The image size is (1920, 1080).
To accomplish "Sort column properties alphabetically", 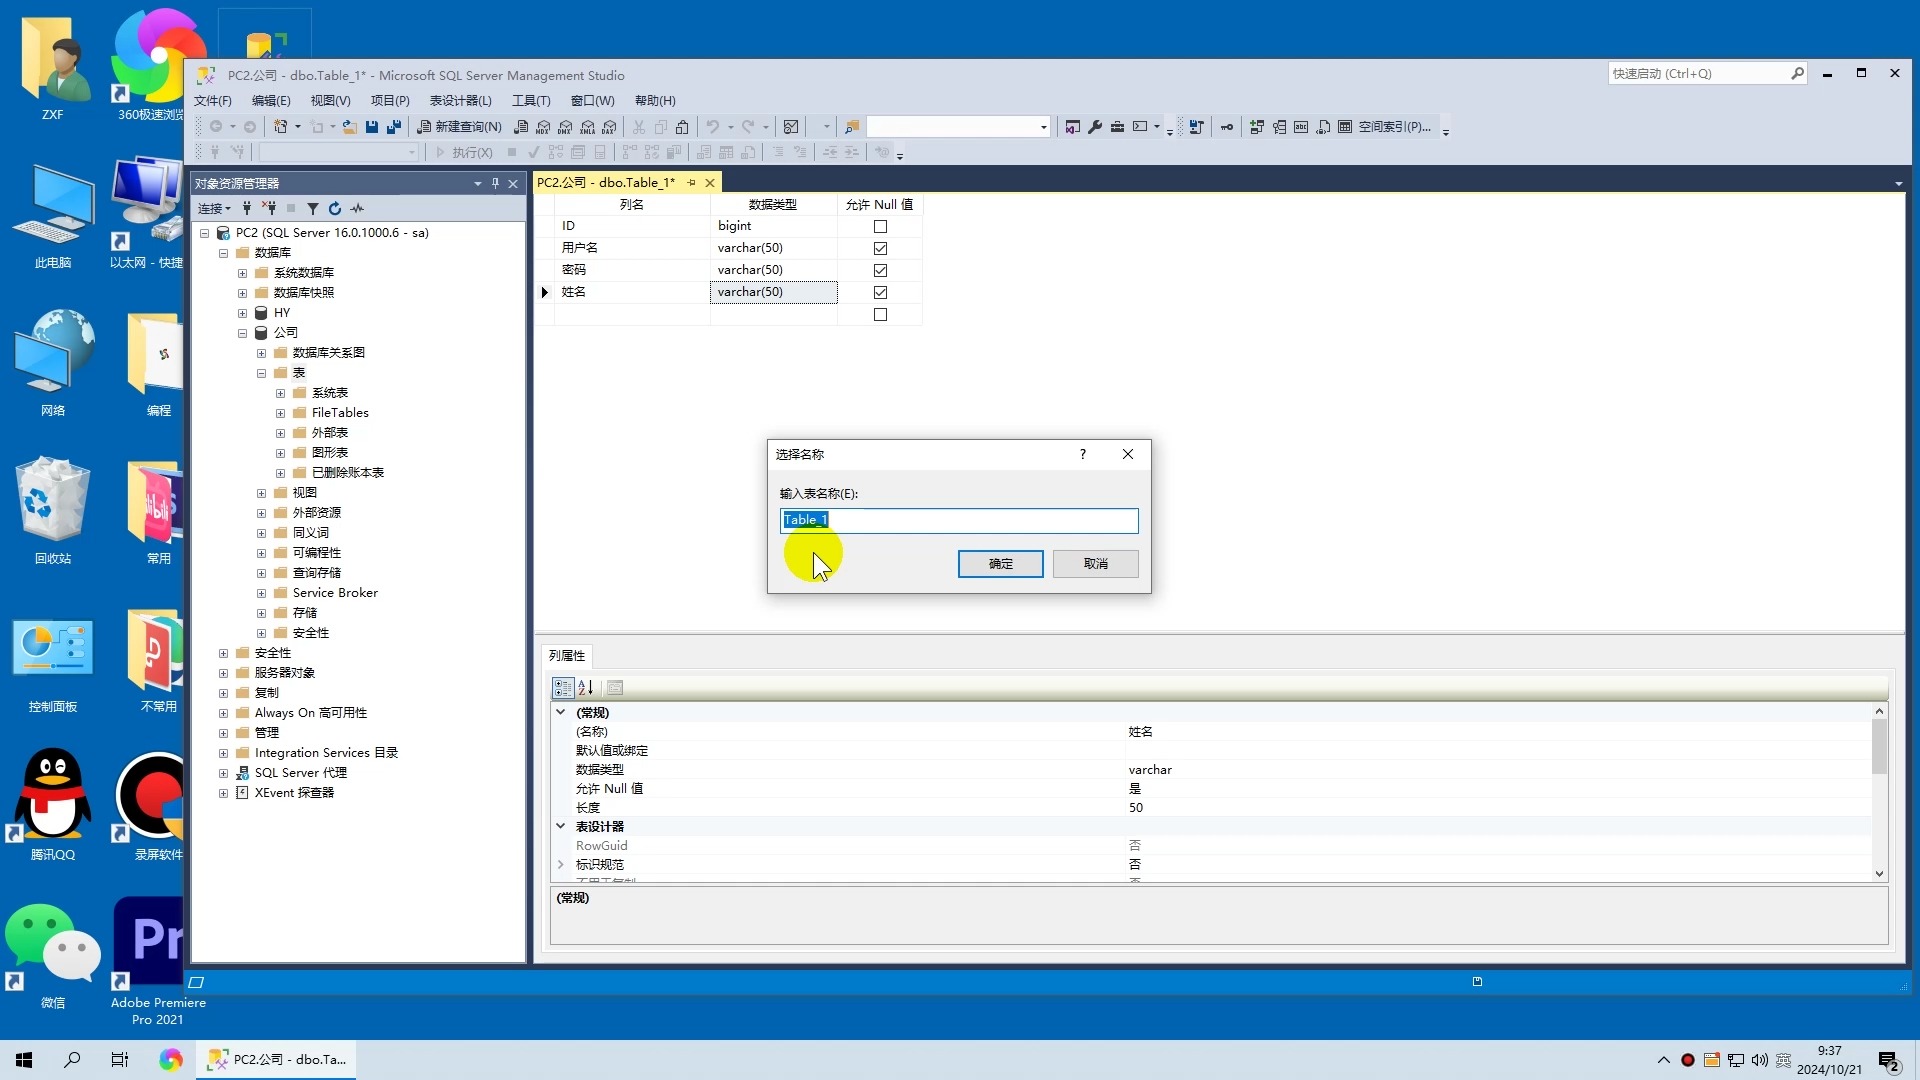I will point(586,688).
